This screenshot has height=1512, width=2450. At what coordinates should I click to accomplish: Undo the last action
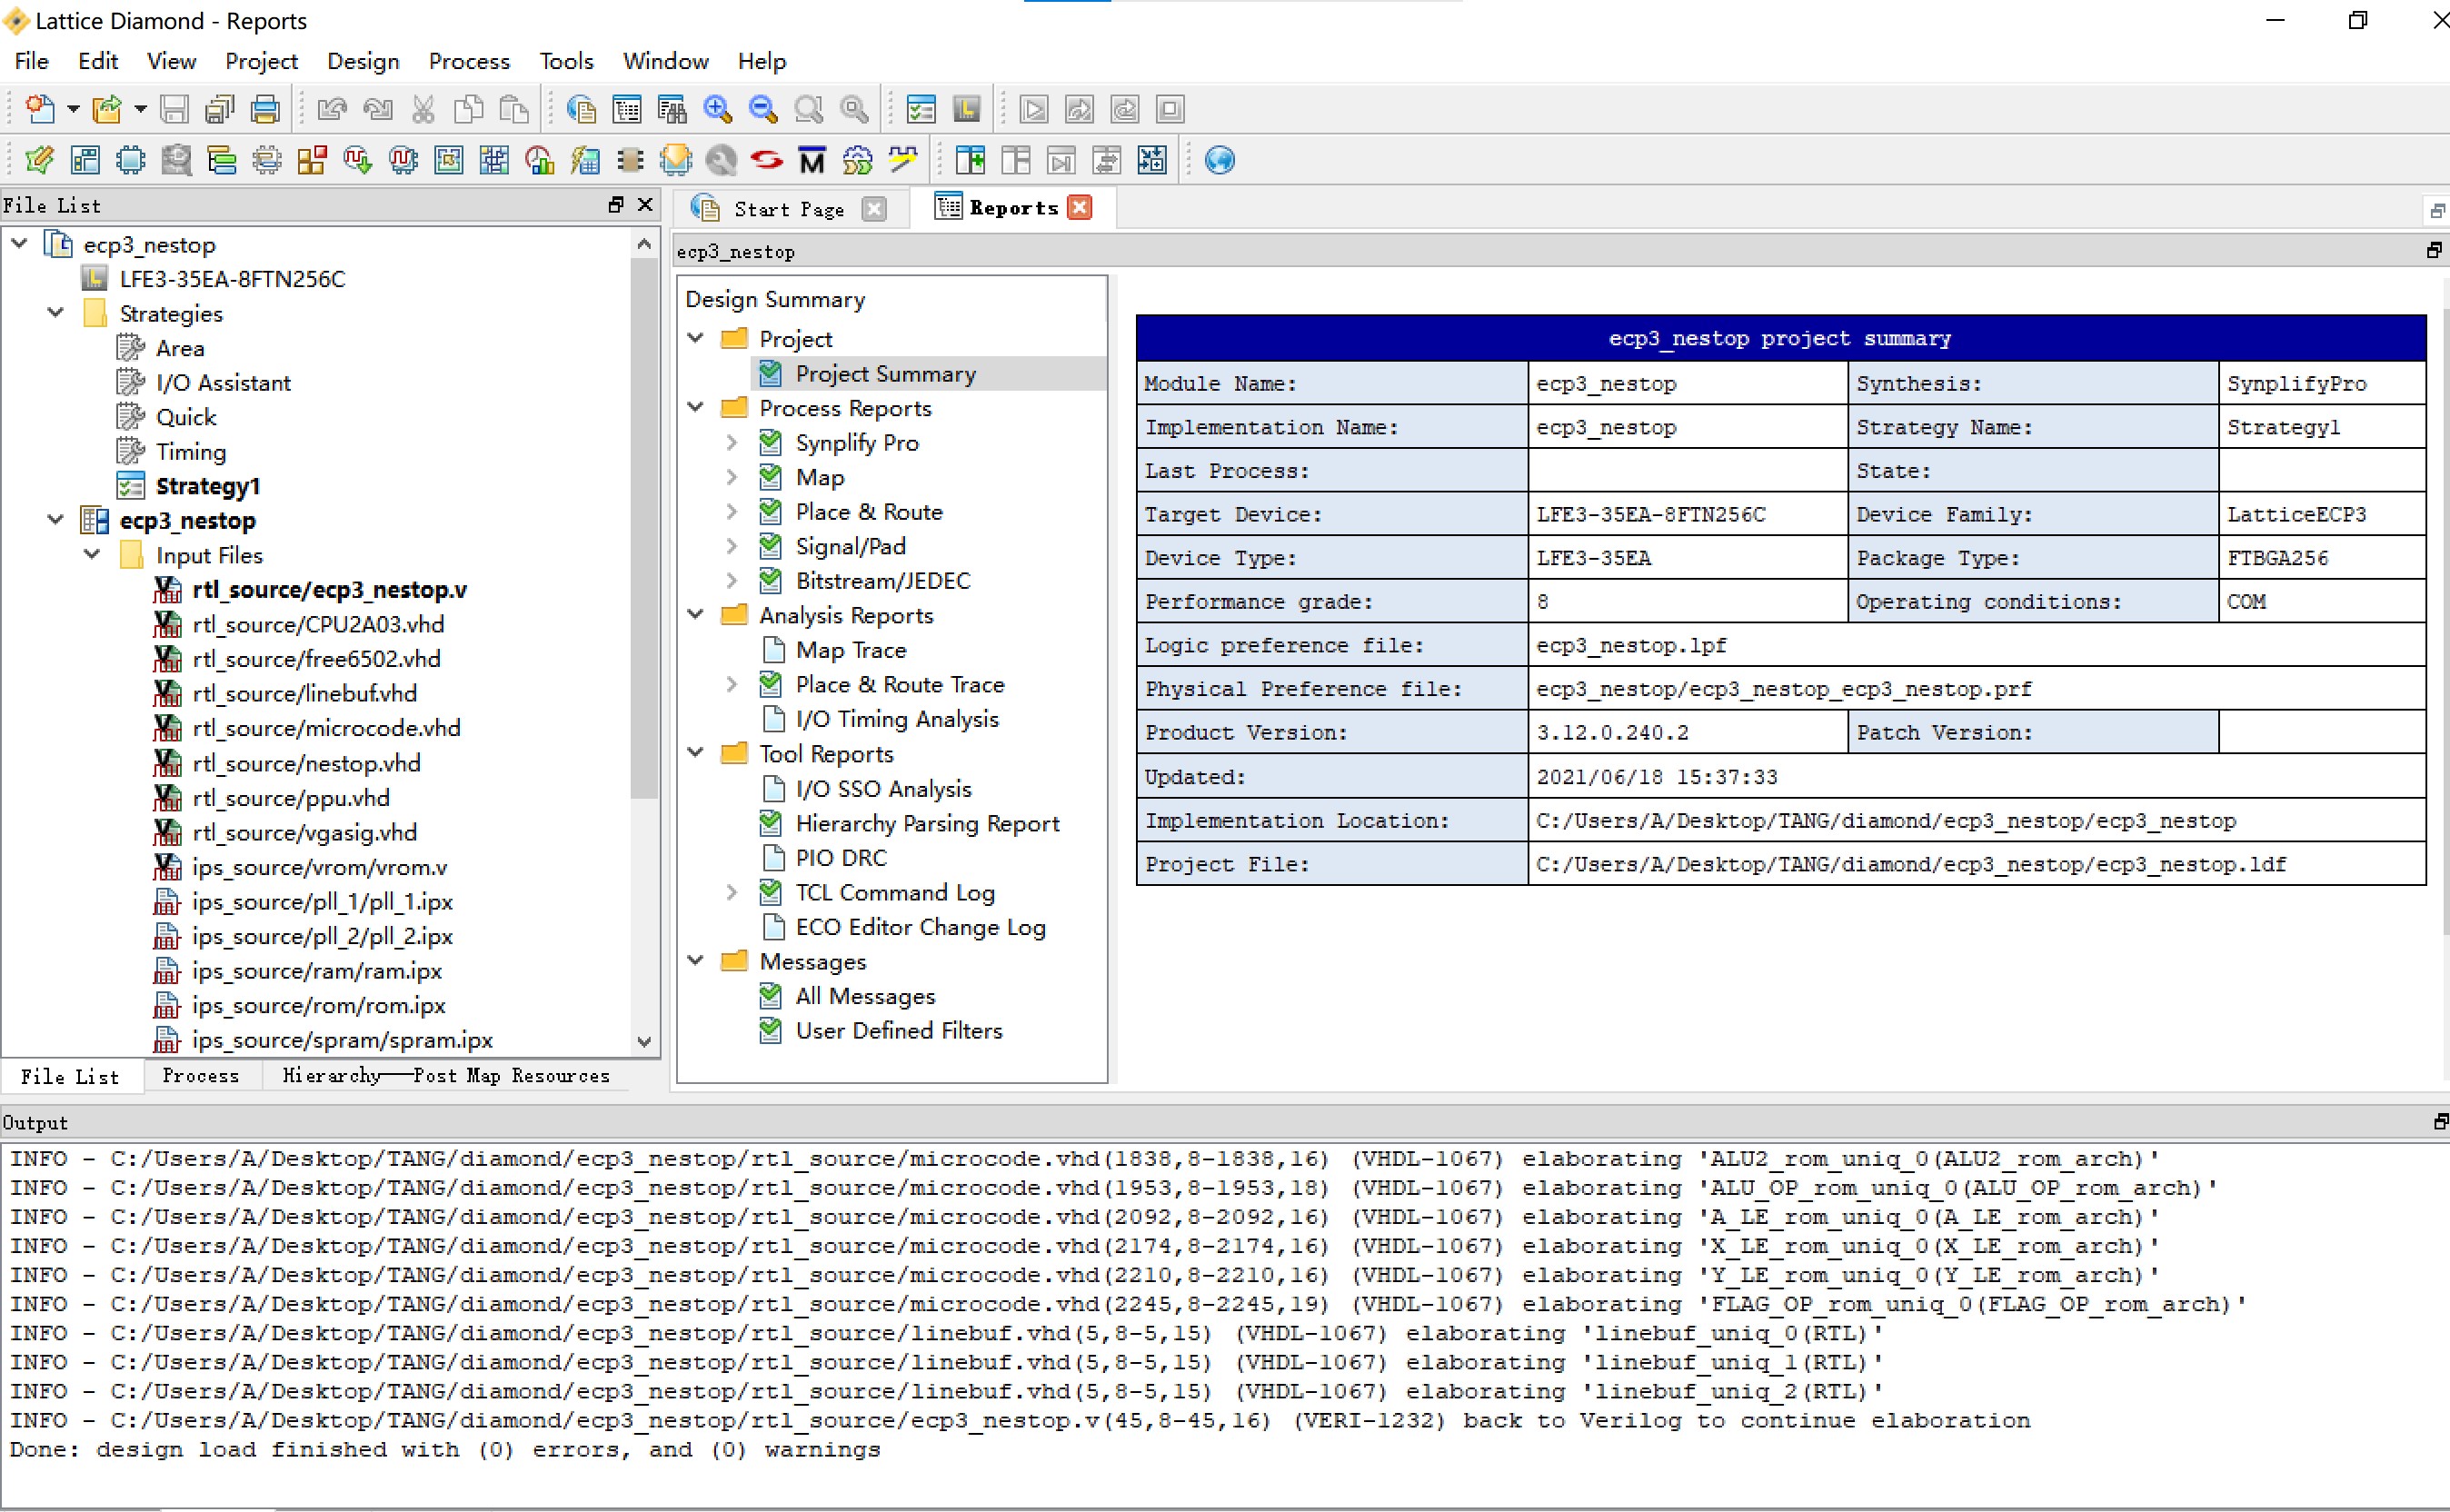[x=332, y=110]
